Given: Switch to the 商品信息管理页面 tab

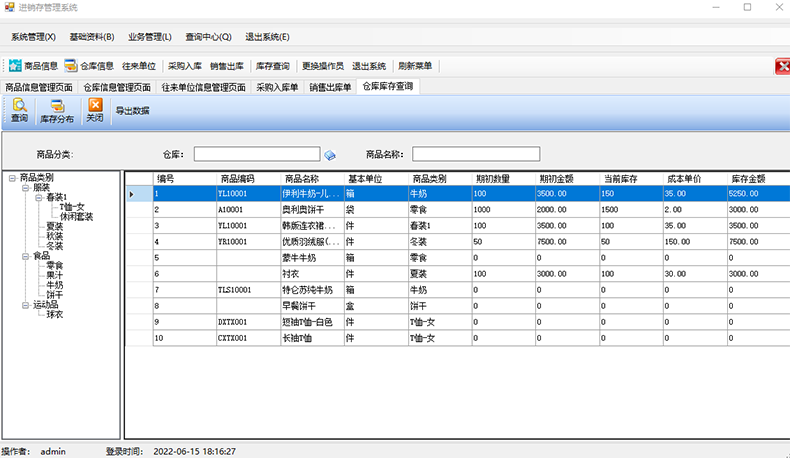Looking at the screenshot, I should coord(38,87).
